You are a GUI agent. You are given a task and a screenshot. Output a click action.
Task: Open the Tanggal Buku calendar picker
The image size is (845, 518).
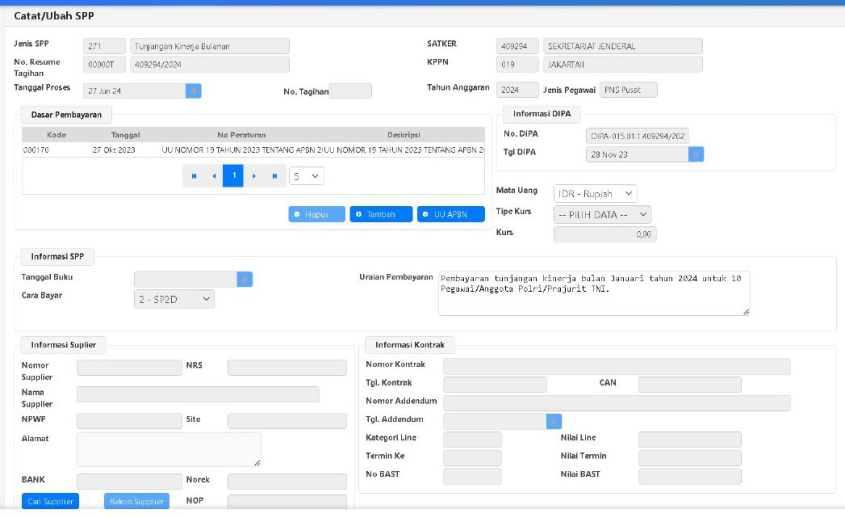(244, 279)
